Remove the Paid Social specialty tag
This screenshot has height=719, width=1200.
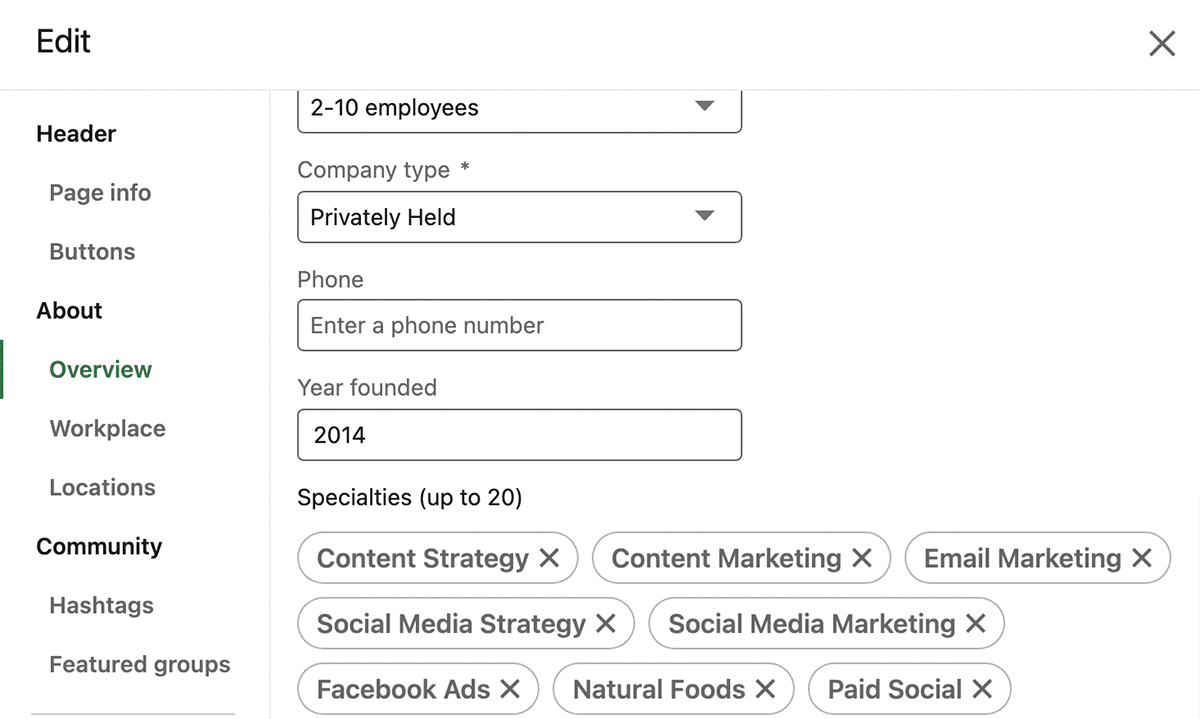click(982, 689)
